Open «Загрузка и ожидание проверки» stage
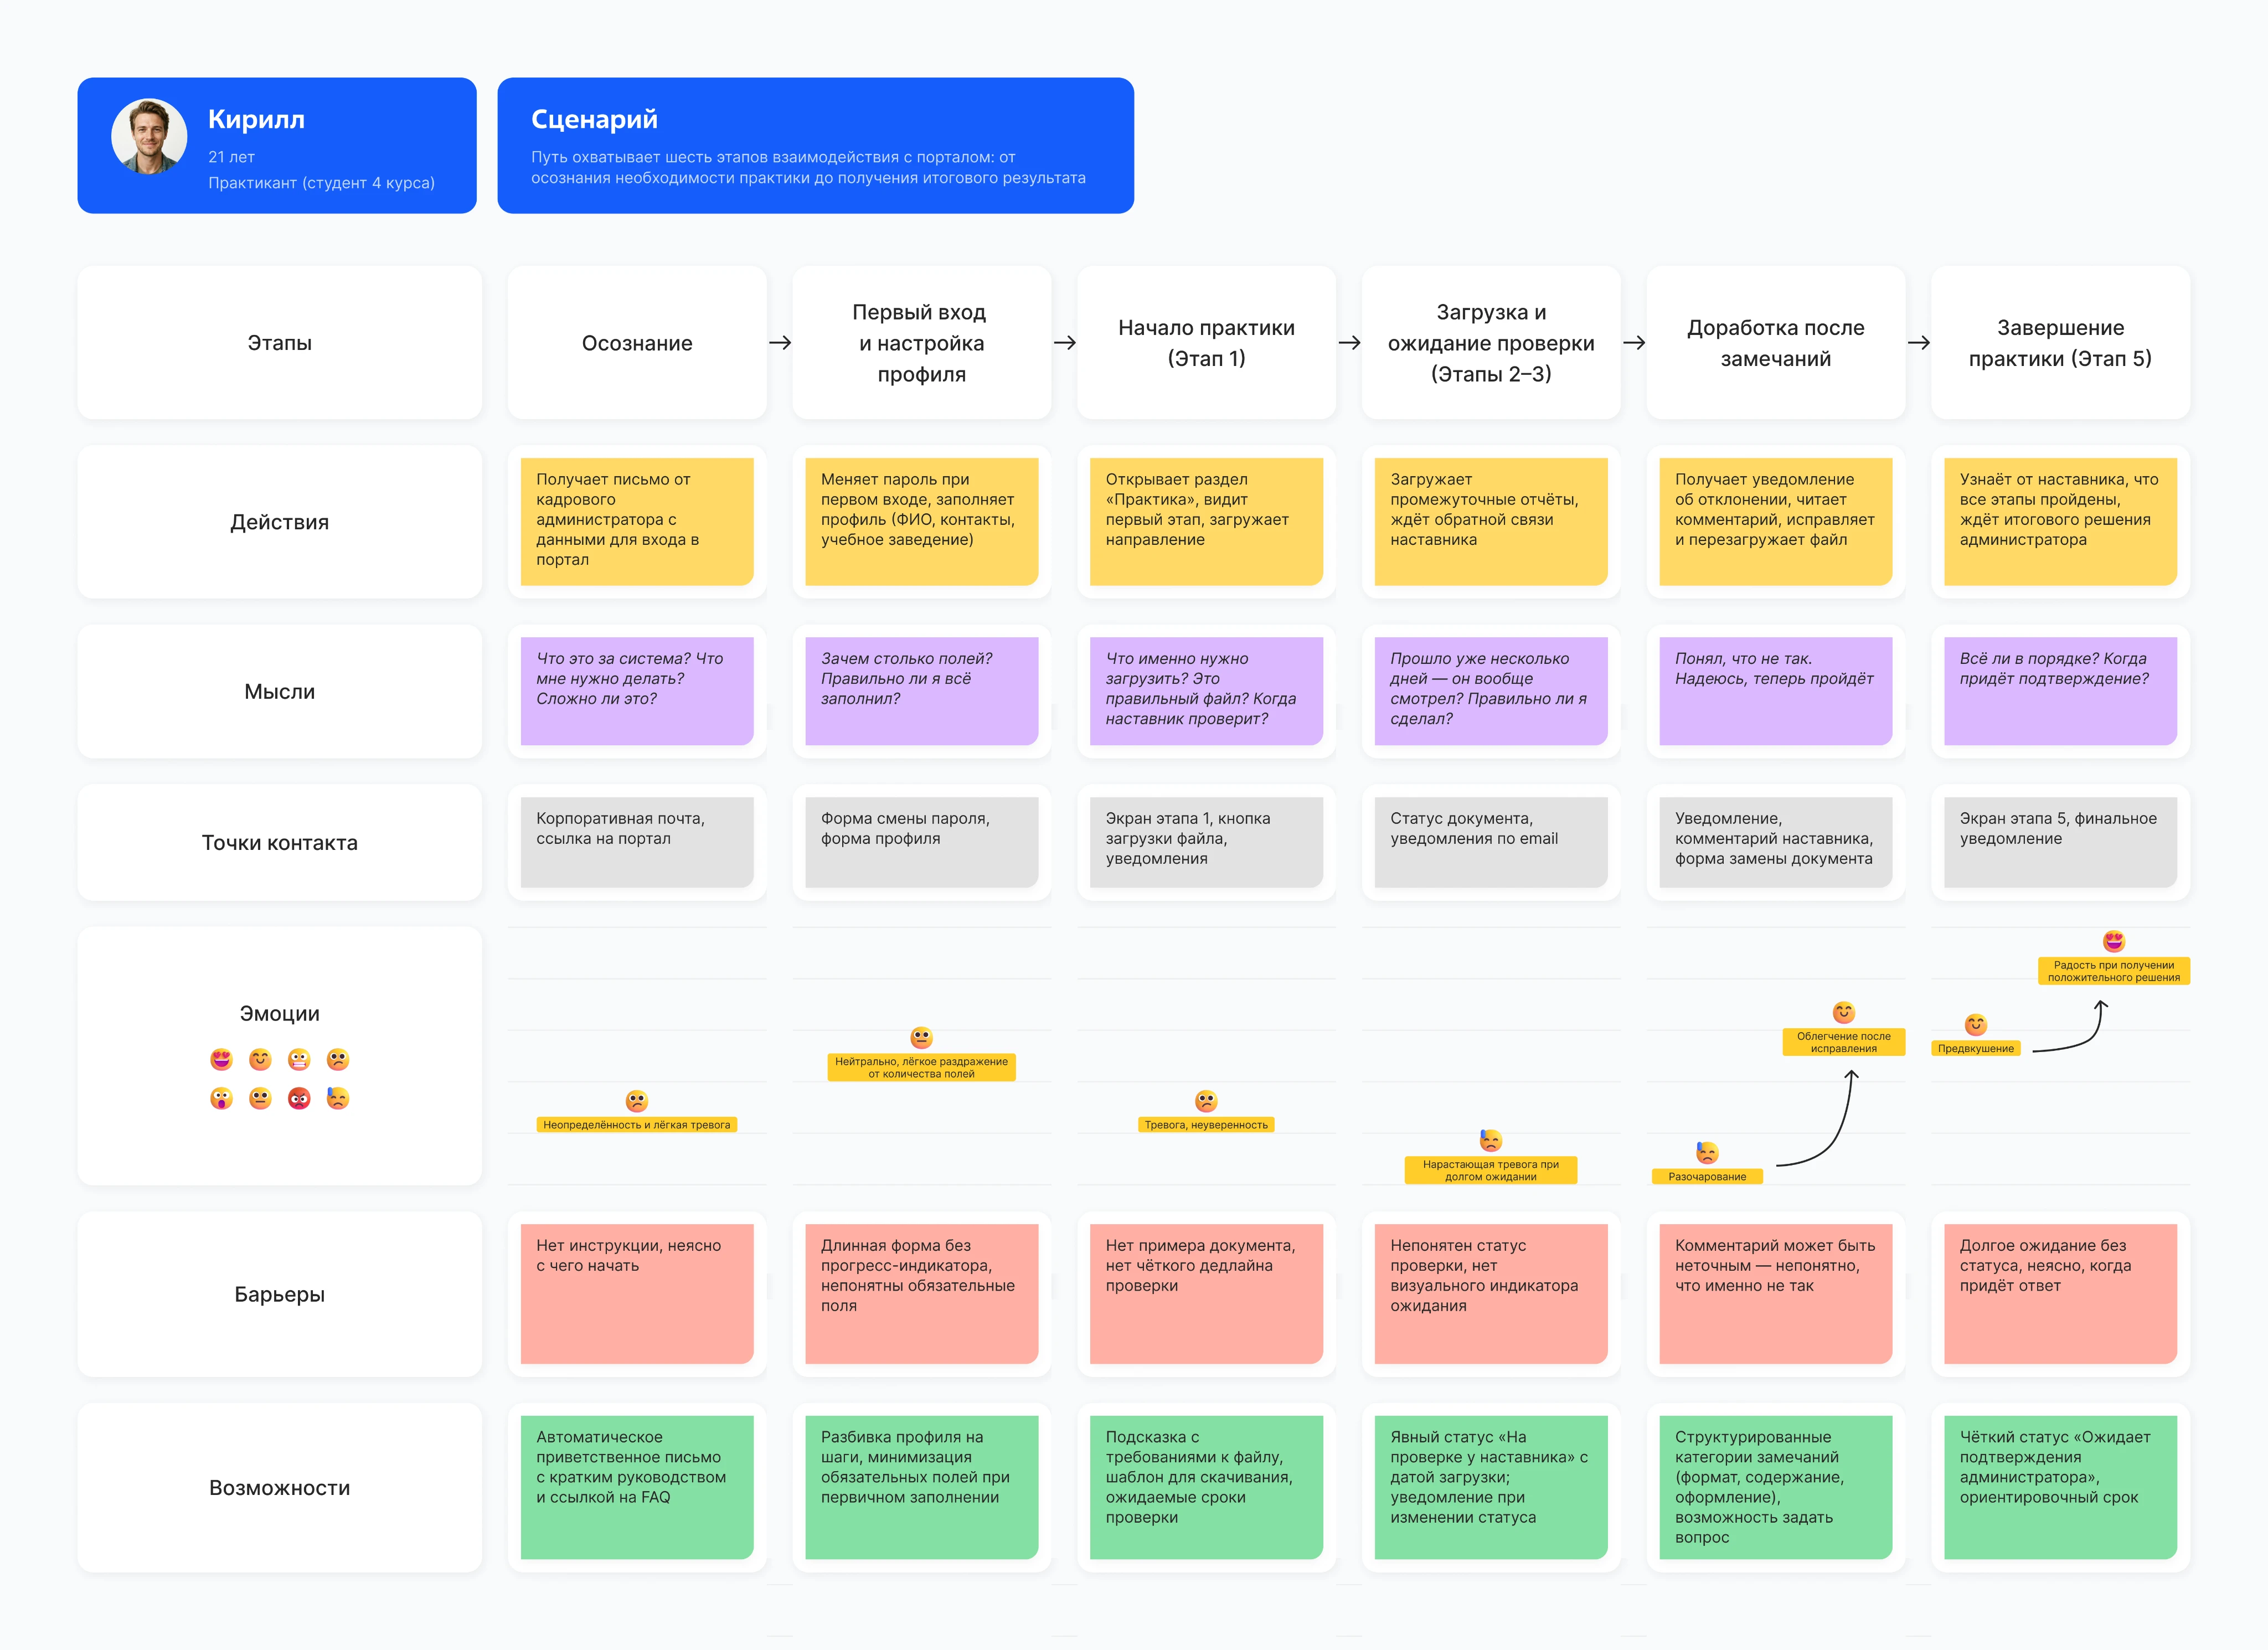This screenshot has width=2268, height=1650. tap(1491, 343)
